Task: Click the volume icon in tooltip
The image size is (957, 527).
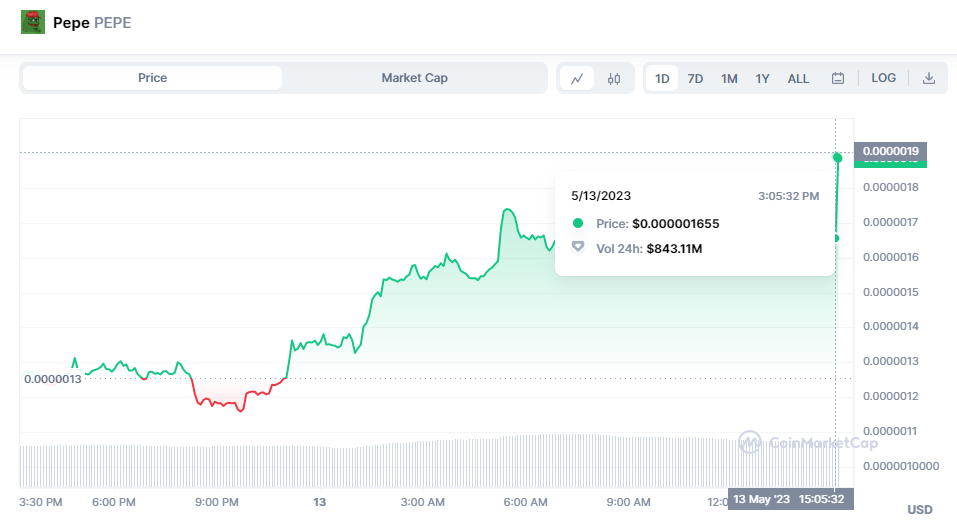Action: [x=577, y=247]
